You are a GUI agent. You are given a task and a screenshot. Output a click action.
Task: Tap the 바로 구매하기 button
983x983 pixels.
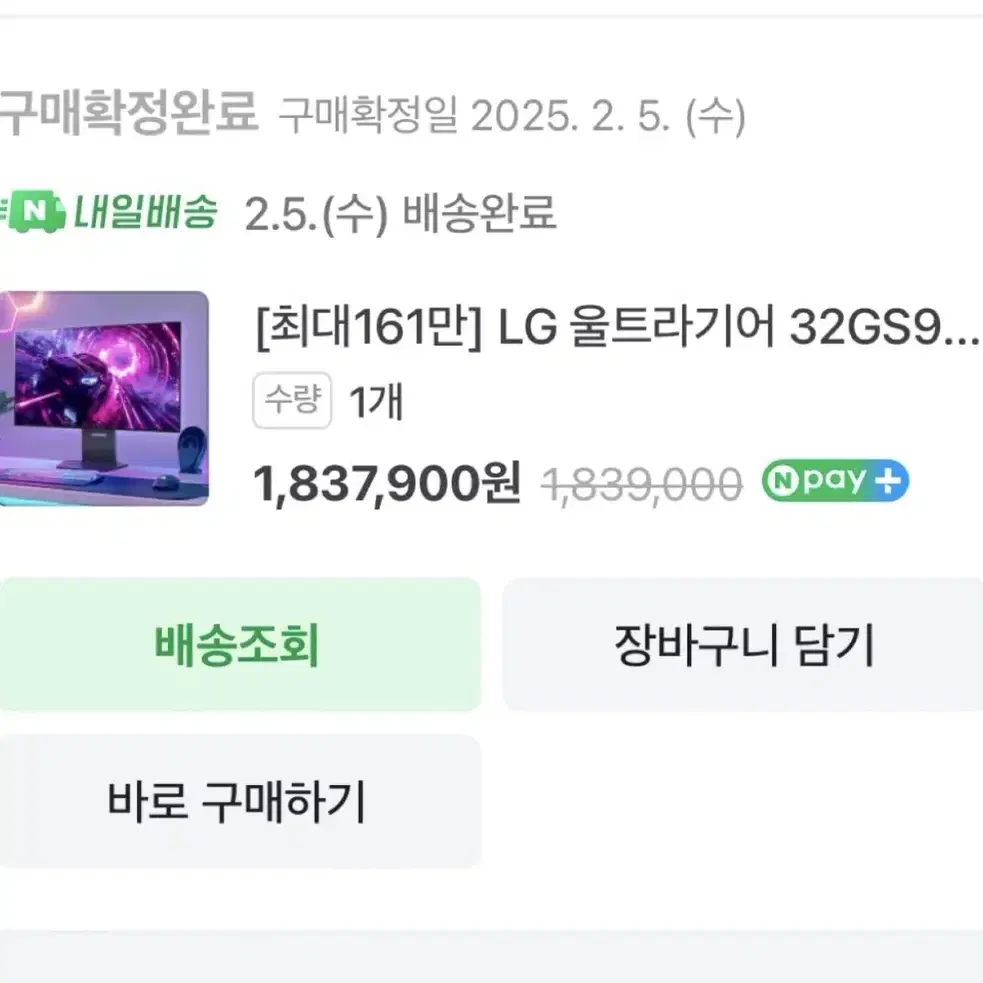[x=238, y=801]
